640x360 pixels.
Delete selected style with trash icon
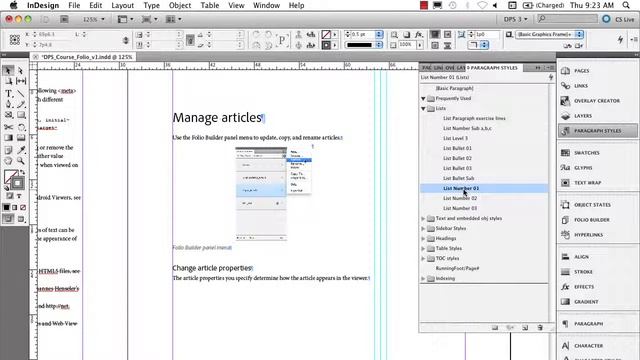(x=540, y=327)
